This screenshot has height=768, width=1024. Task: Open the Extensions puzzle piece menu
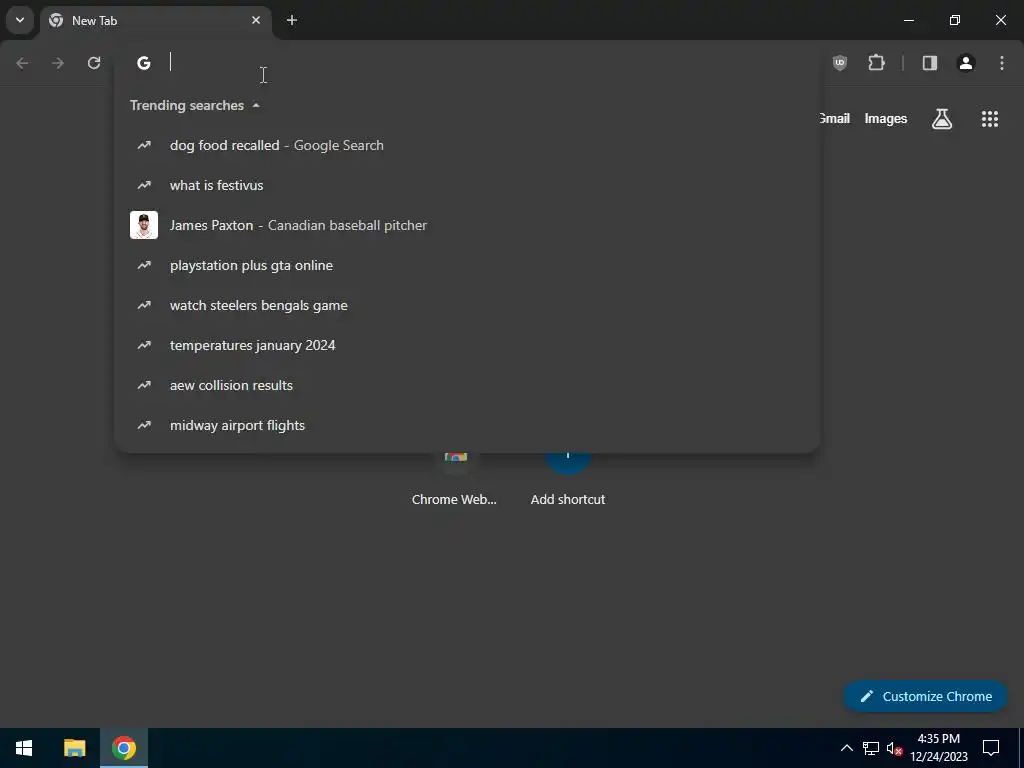tap(876, 63)
